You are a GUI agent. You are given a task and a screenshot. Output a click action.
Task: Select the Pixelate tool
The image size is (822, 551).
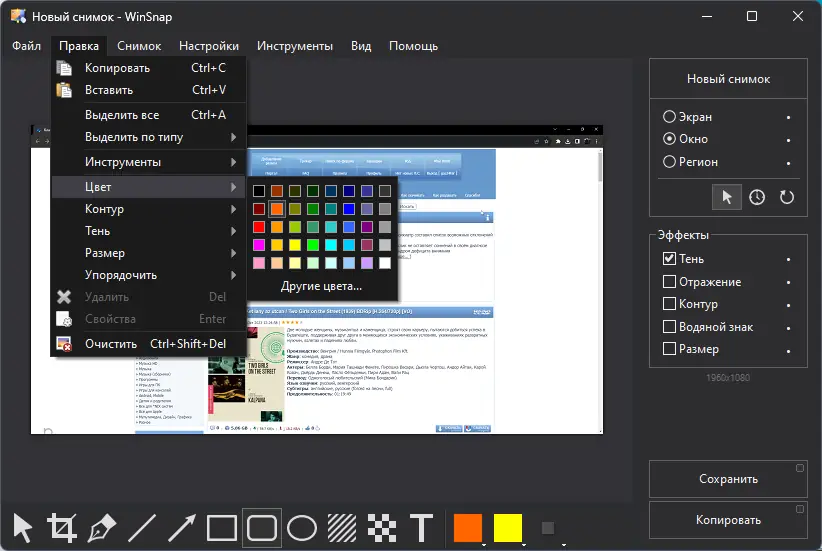pyautogui.click(x=382, y=527)
